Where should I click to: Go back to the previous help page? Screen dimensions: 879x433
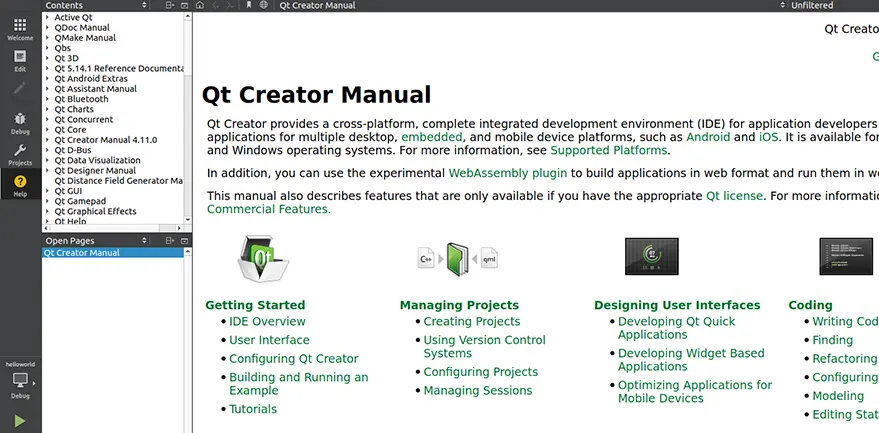click(x=215, y=5)
